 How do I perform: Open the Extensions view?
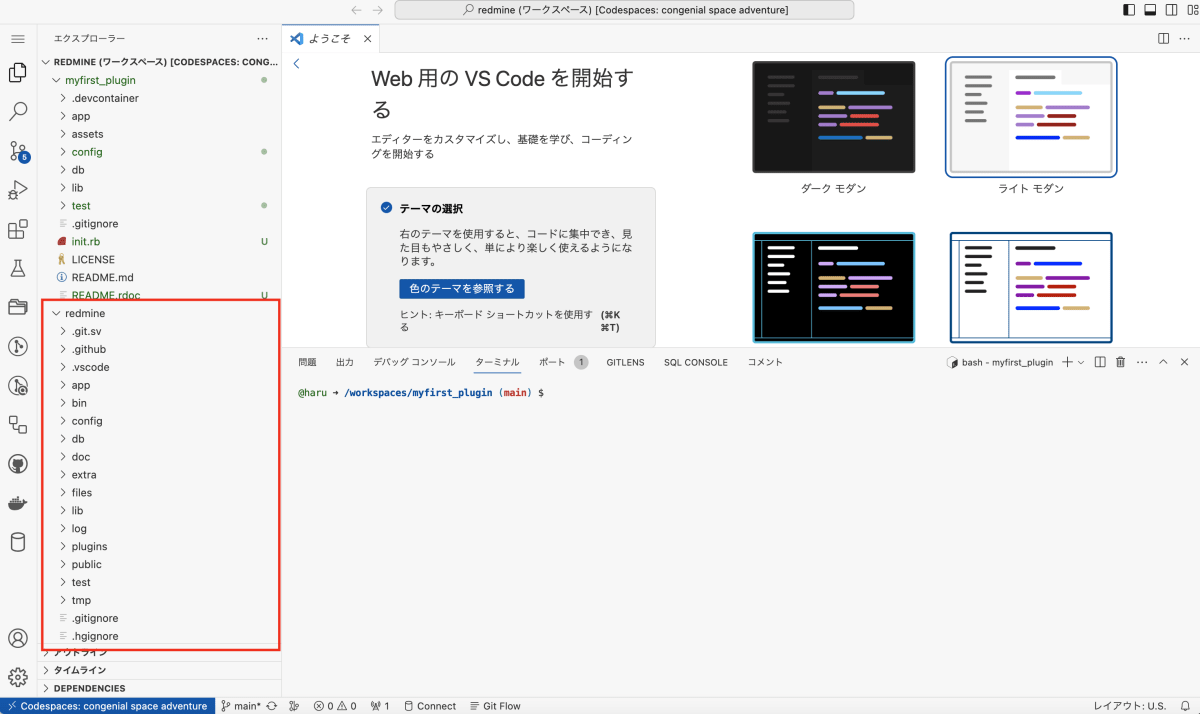coord(16,228)
